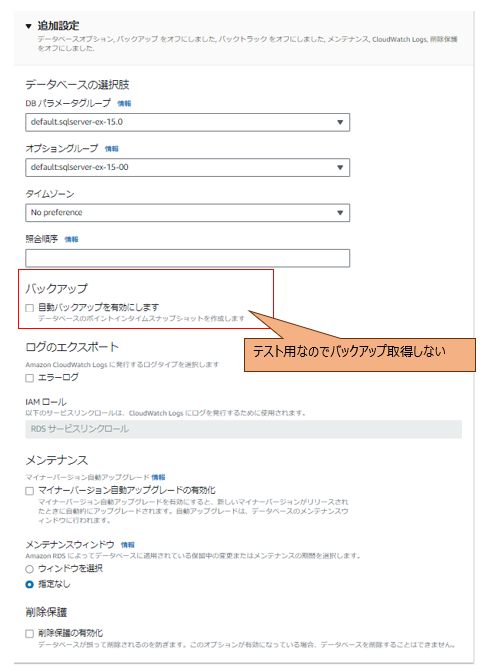Screen dimensions: 486x667
Task: Open タイムゾーン No preference dropdown
Action: click(188, 213)
